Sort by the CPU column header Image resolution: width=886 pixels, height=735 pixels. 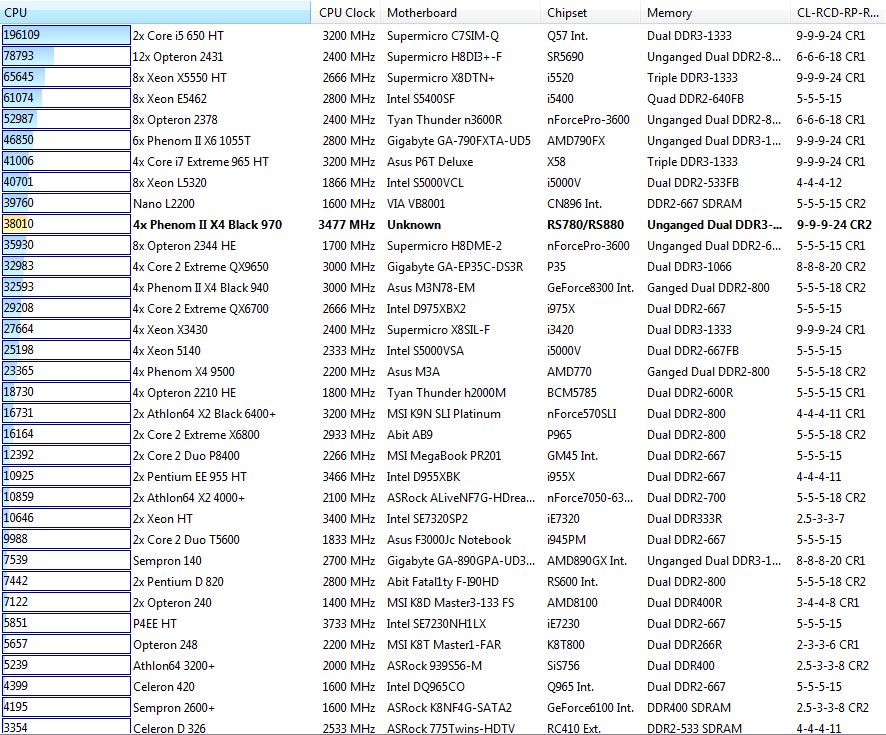click(x=155, y=12)
